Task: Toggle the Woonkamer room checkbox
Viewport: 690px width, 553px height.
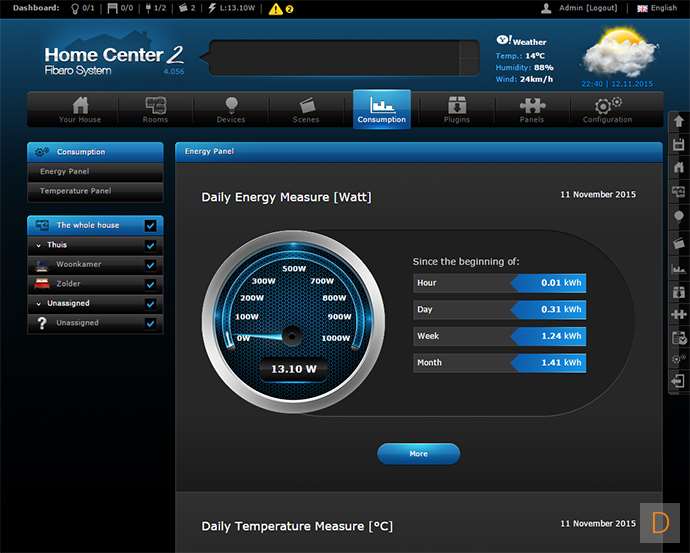Action: (150, 265)
